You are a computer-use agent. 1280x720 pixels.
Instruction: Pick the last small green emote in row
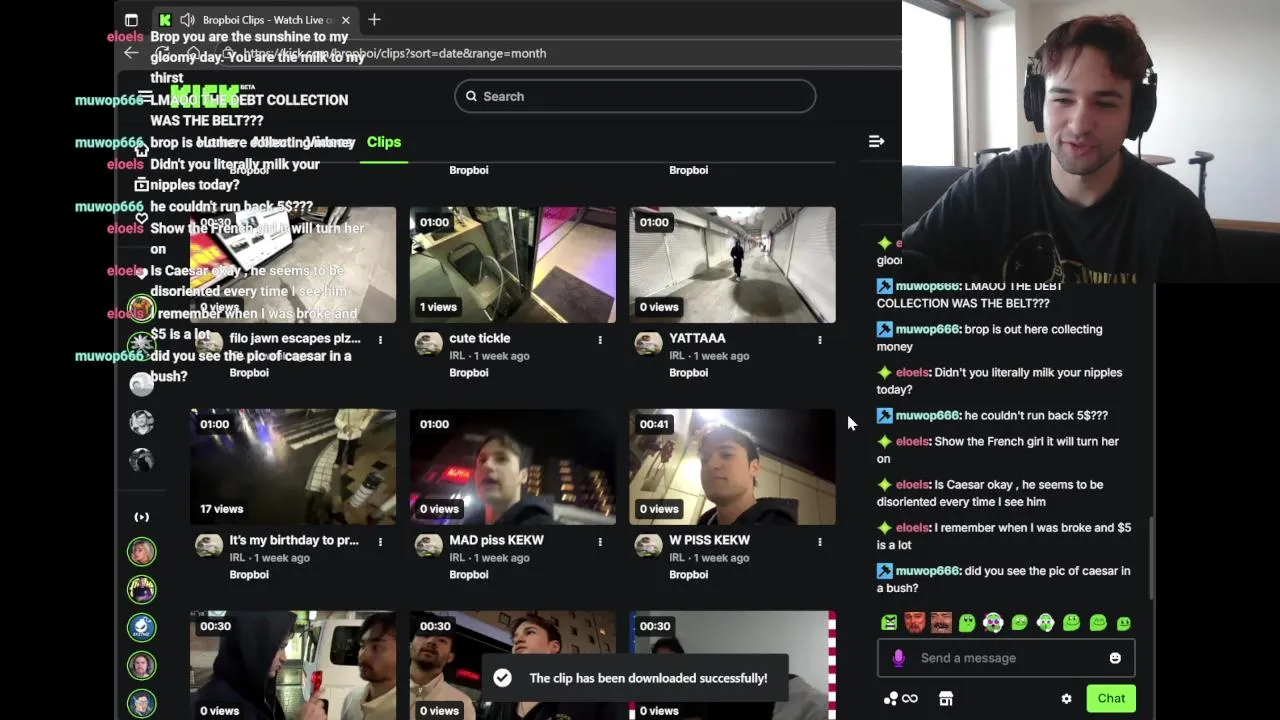[x=1124, y=623]
